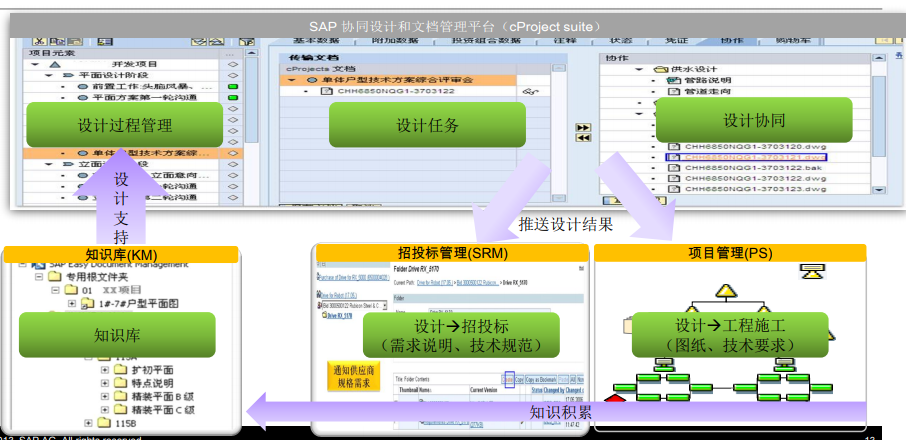Image resolution: width=906 pixels, height=440 pixels.
Task: Collapse the 平面设计阶段 node
Action: (x=49, y=75)
